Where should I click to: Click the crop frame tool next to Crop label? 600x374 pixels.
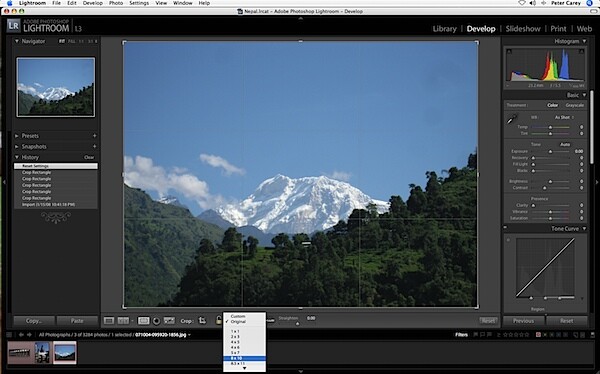point(202,321)
